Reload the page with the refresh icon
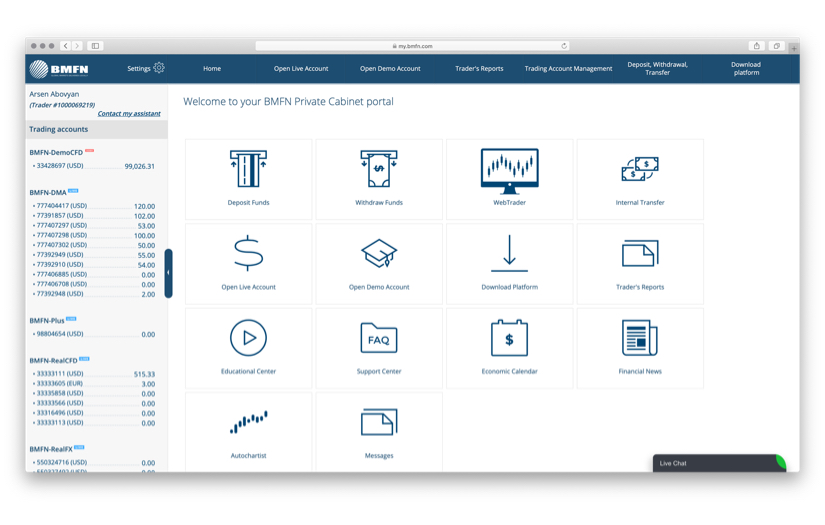 (564, 46)
